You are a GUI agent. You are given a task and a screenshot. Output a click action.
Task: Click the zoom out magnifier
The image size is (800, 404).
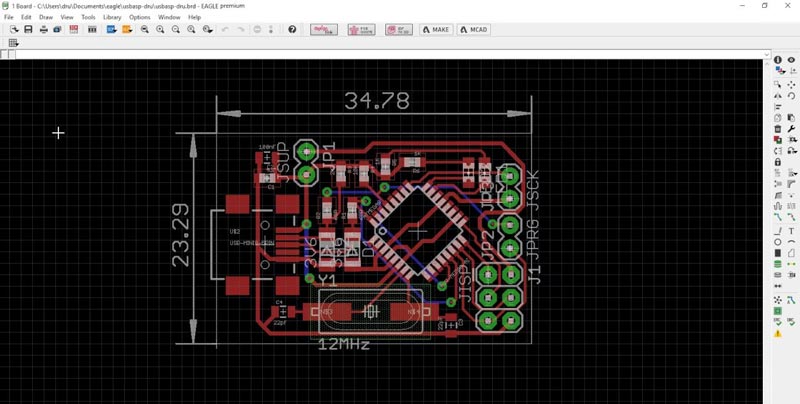(176, 30)
